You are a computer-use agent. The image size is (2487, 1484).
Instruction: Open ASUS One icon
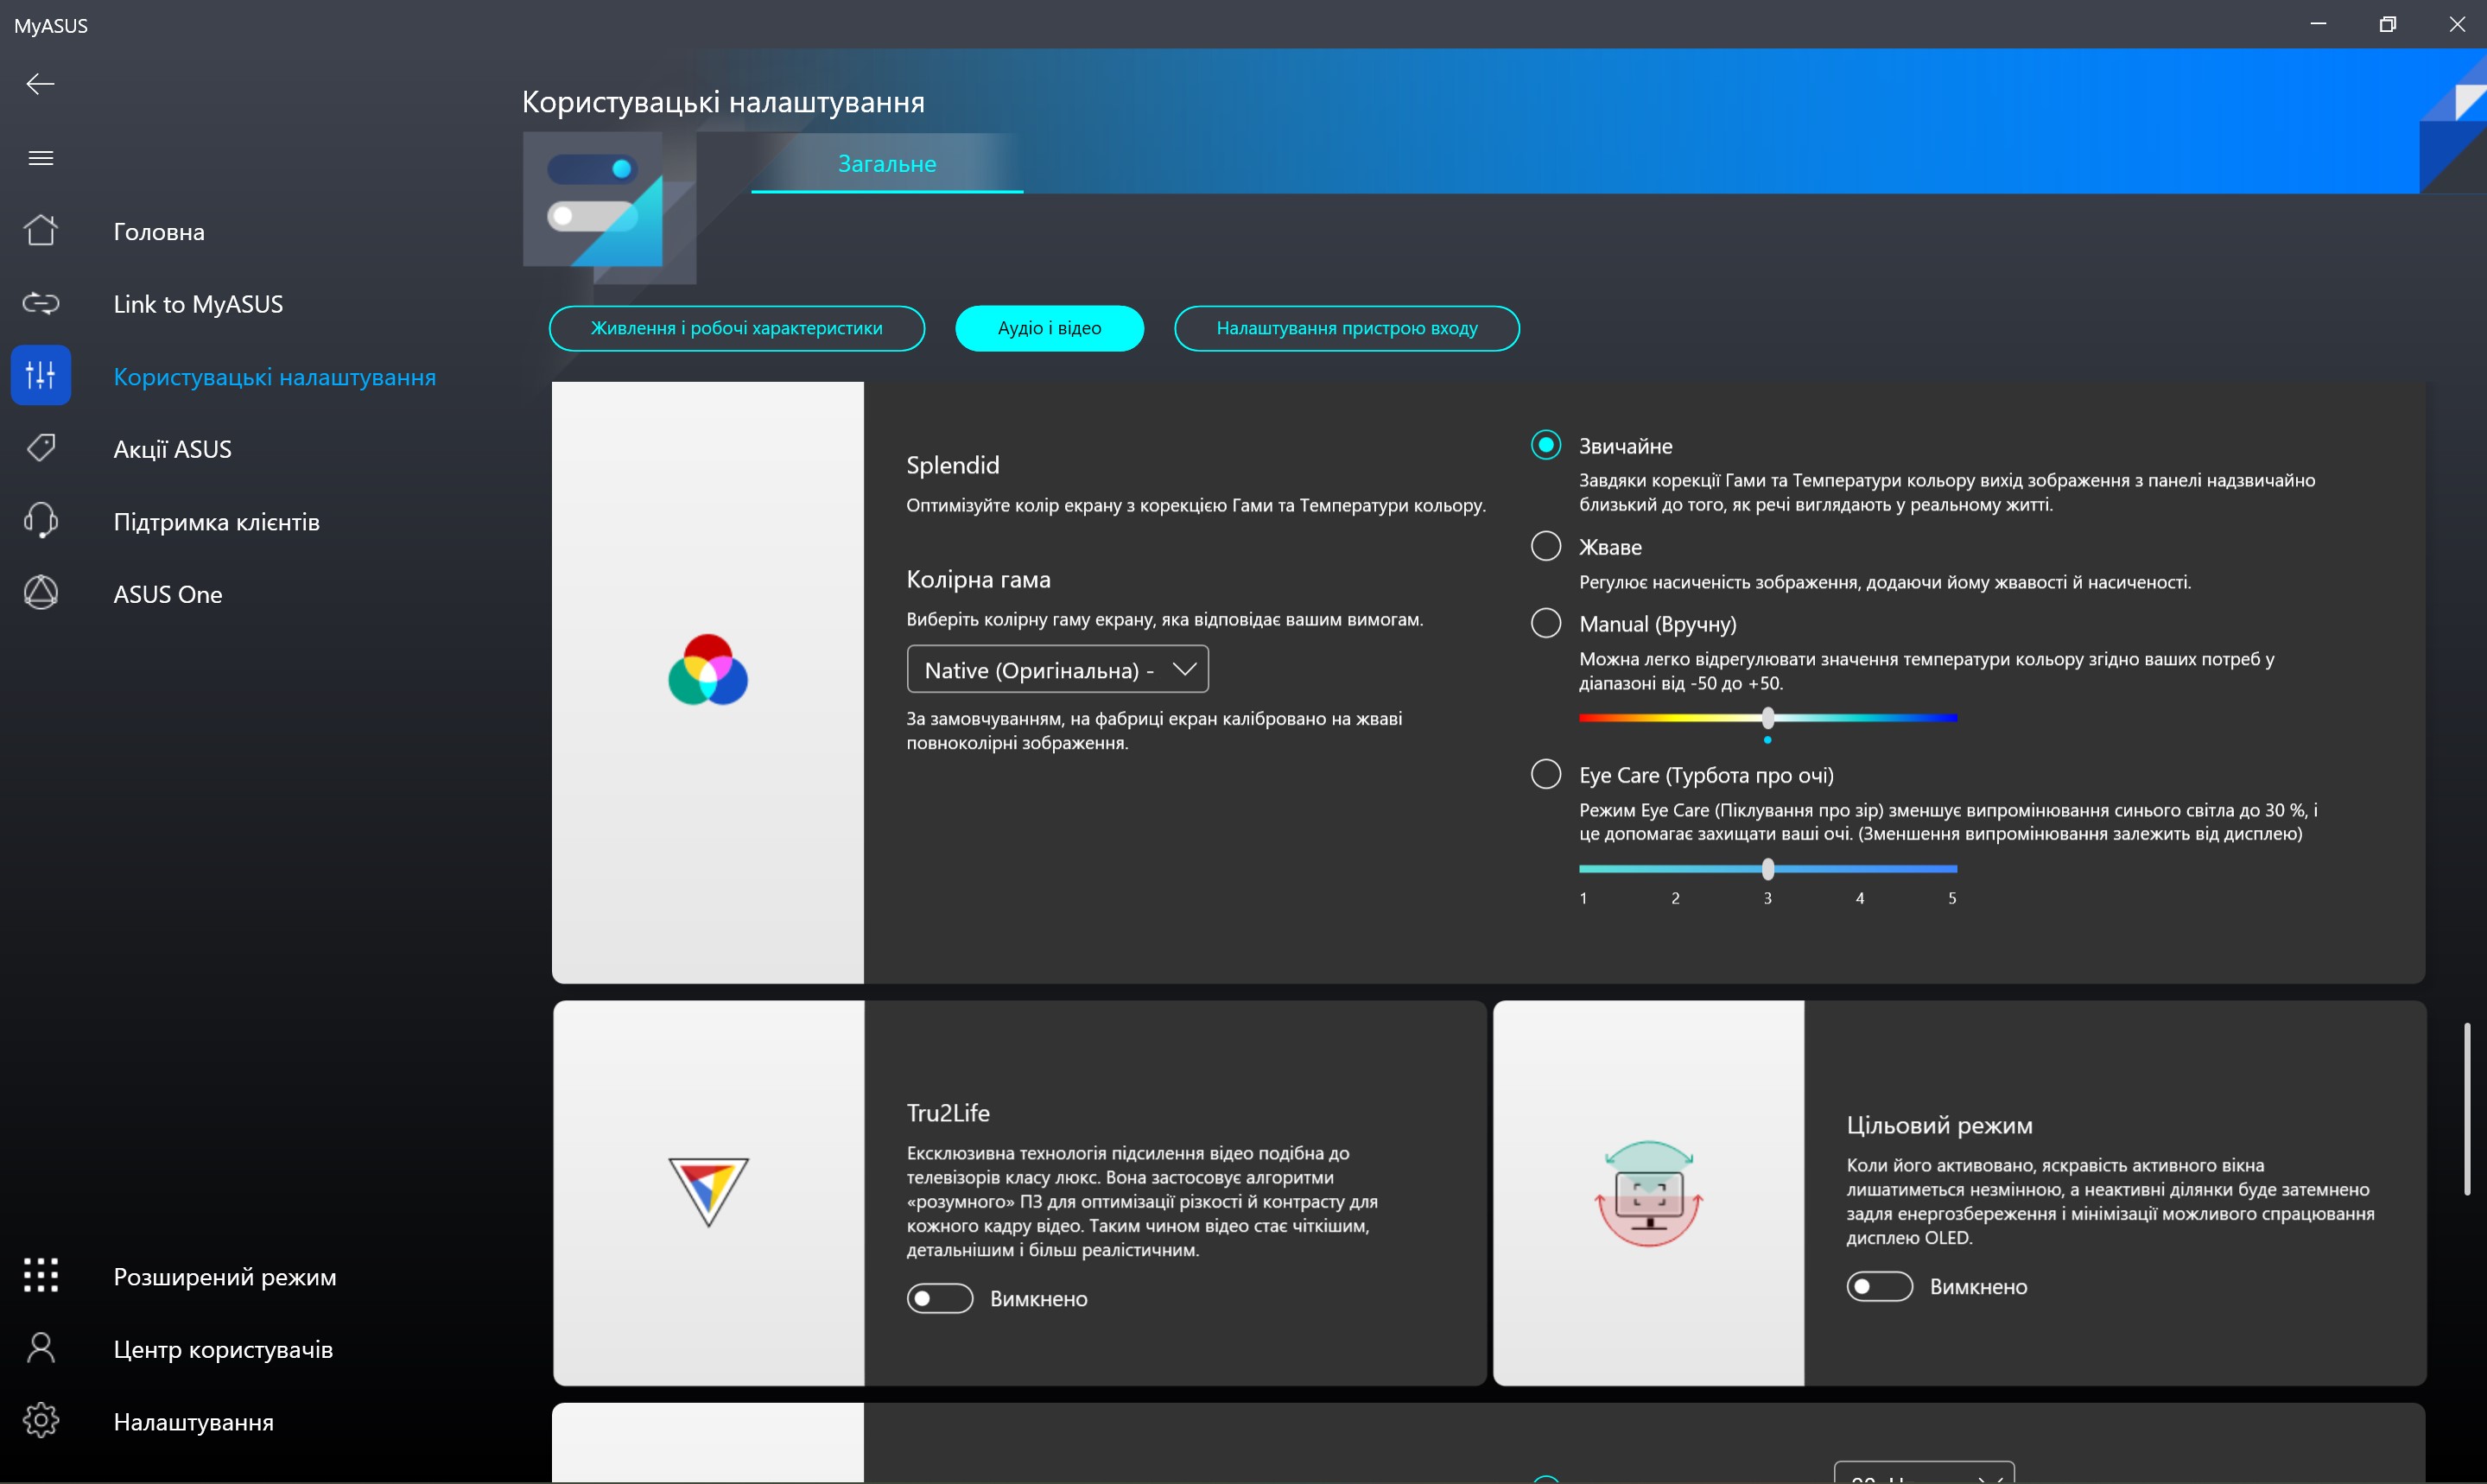coord(40,593)
